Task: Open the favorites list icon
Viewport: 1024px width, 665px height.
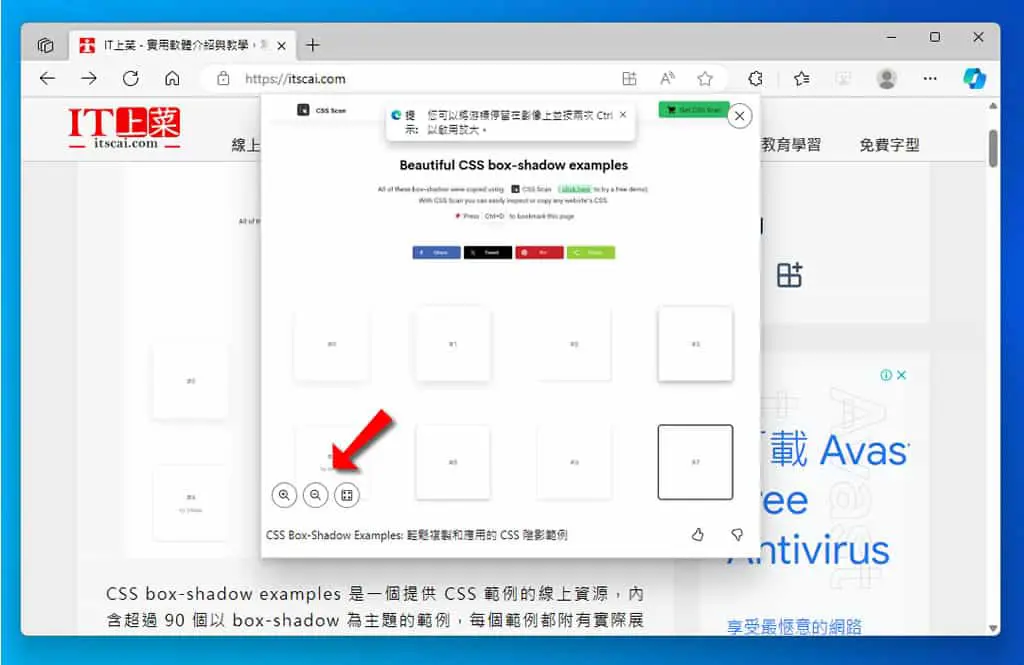Action: 801,79
